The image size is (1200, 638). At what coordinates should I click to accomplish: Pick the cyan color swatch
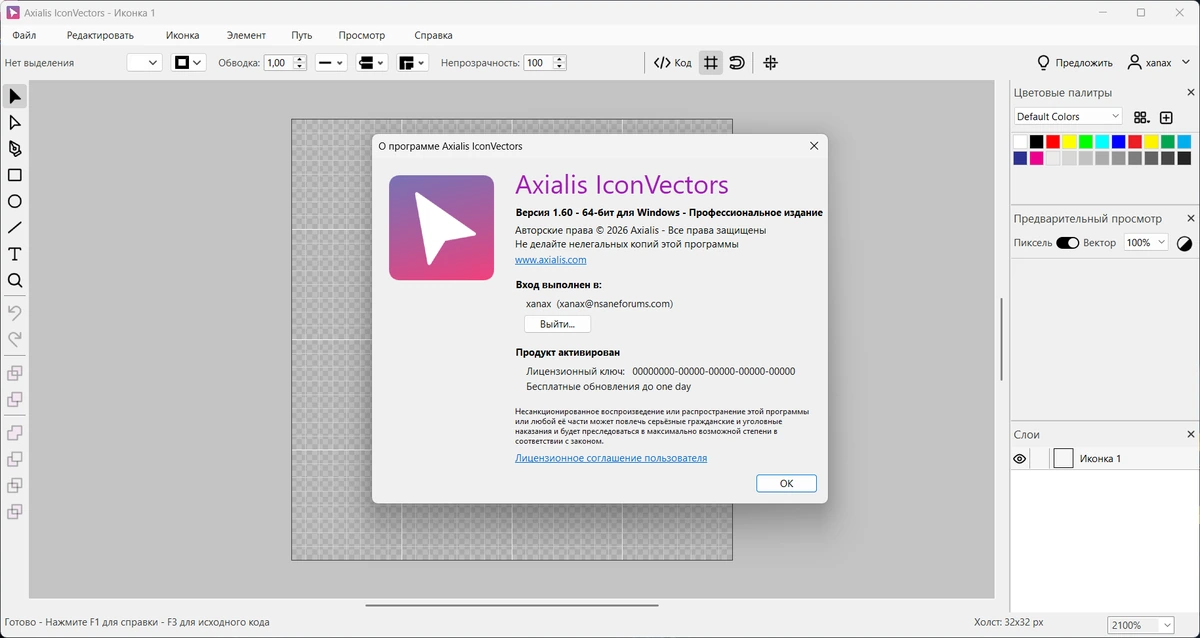click(x=1102, y=142)
